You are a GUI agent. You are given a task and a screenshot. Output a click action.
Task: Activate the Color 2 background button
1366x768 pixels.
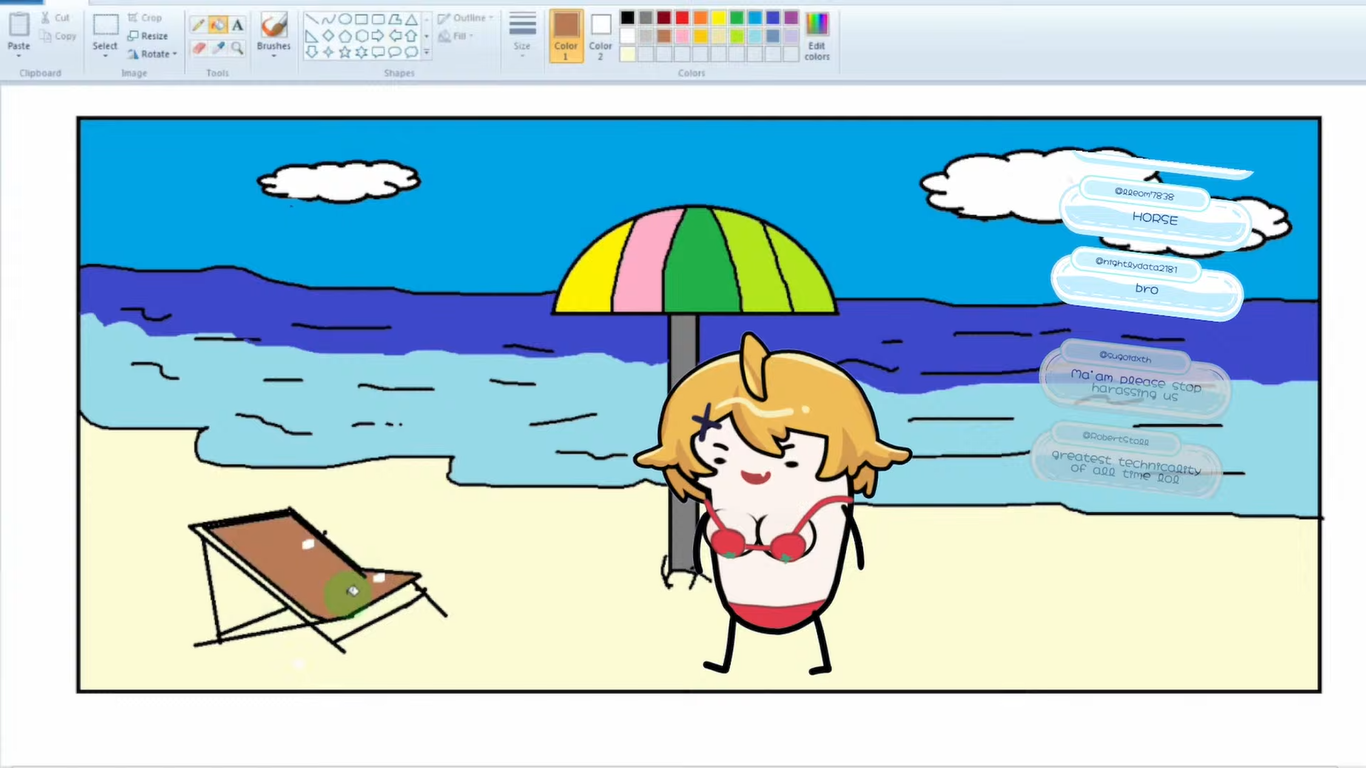600,35
